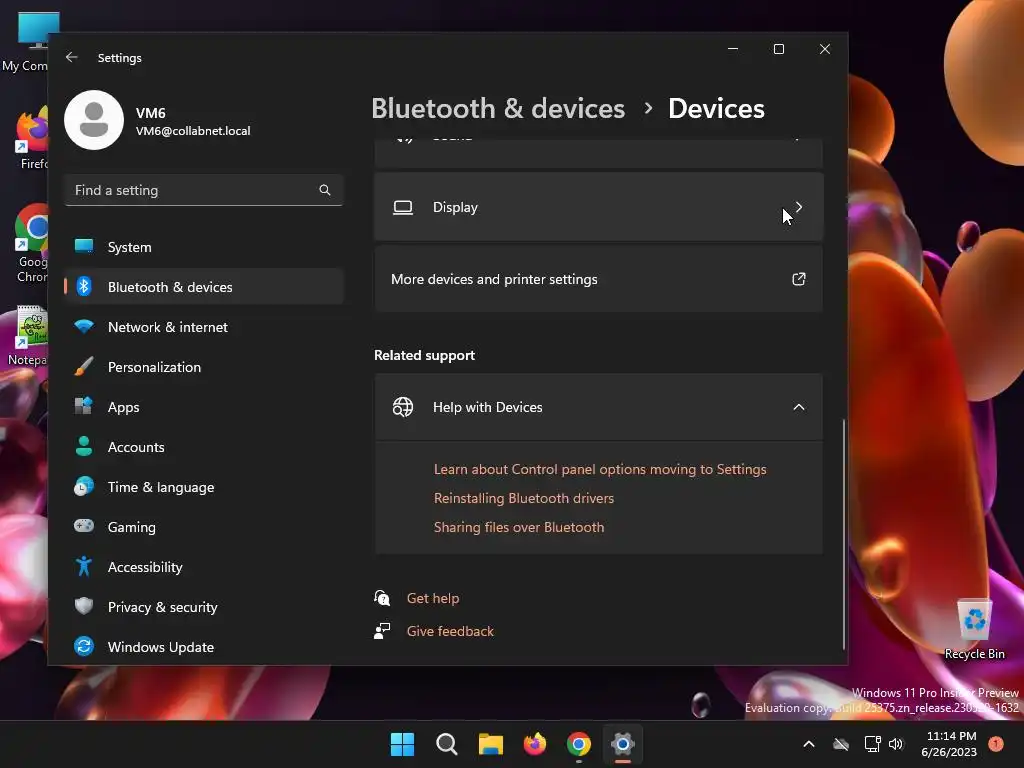Viewport: 1024px width, 768px height.
Task: Click the globe icon beside Help with Devices
Action: tap(403, 407)
